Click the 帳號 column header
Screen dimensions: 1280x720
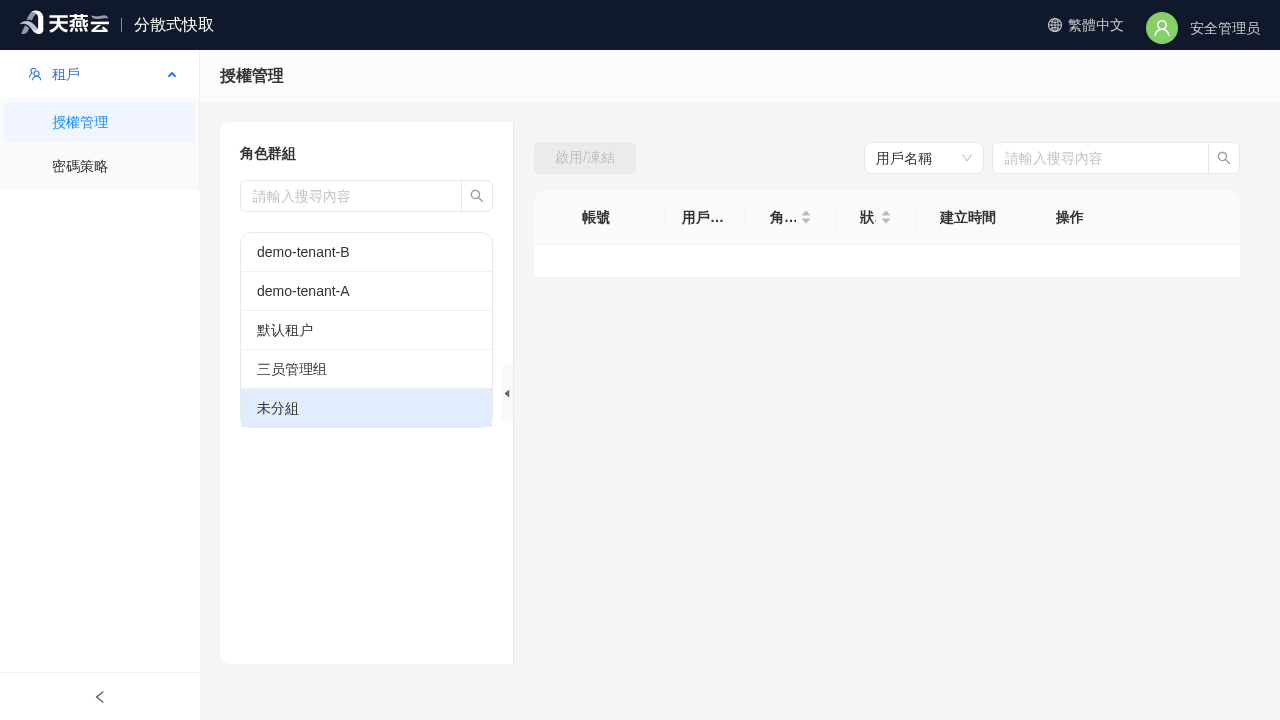[x=596, y=217]
